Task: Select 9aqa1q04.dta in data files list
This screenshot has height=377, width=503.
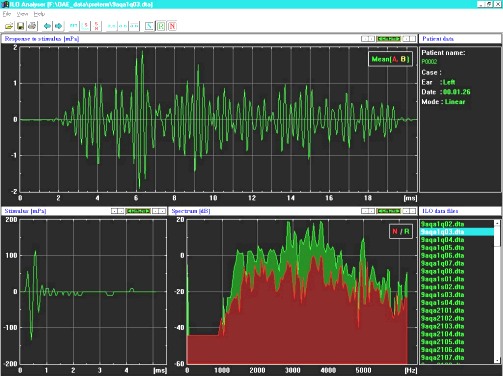Action: tap(442, 240)
